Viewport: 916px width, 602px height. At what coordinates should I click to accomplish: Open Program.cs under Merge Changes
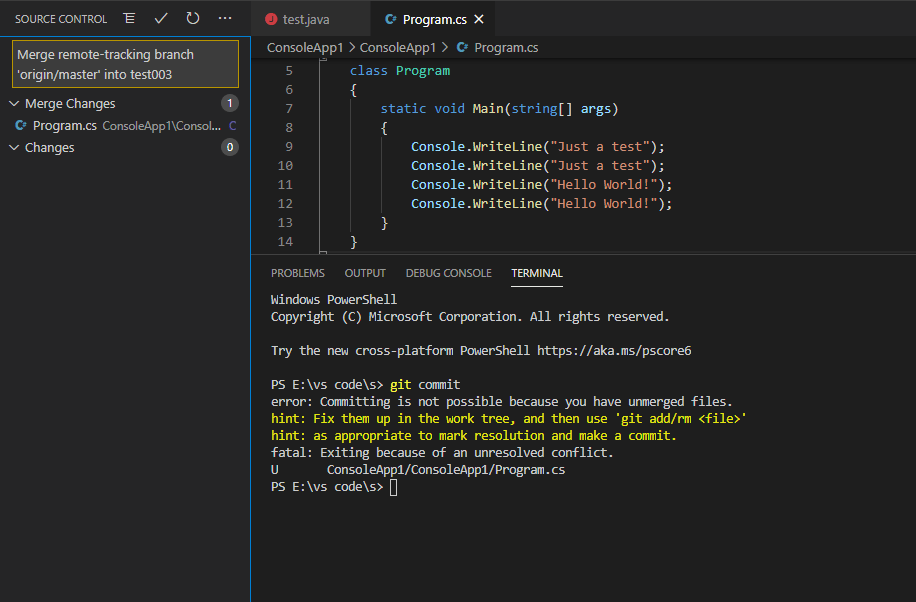click(125, 126)
